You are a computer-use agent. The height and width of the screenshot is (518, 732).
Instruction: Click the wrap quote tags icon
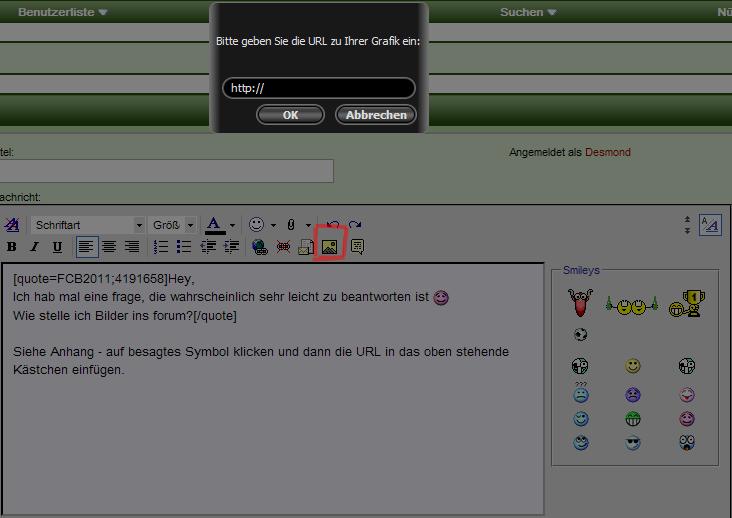357,246
